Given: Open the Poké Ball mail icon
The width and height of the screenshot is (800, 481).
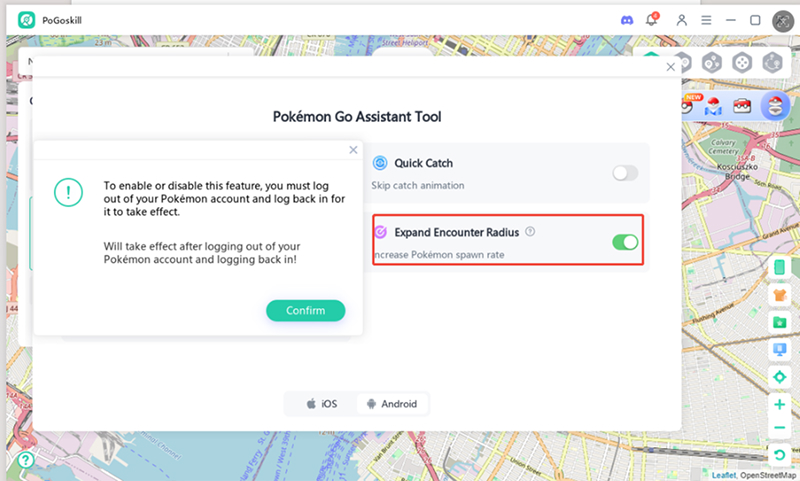Looking at the screenshot, I should click(x=713, y=106).
